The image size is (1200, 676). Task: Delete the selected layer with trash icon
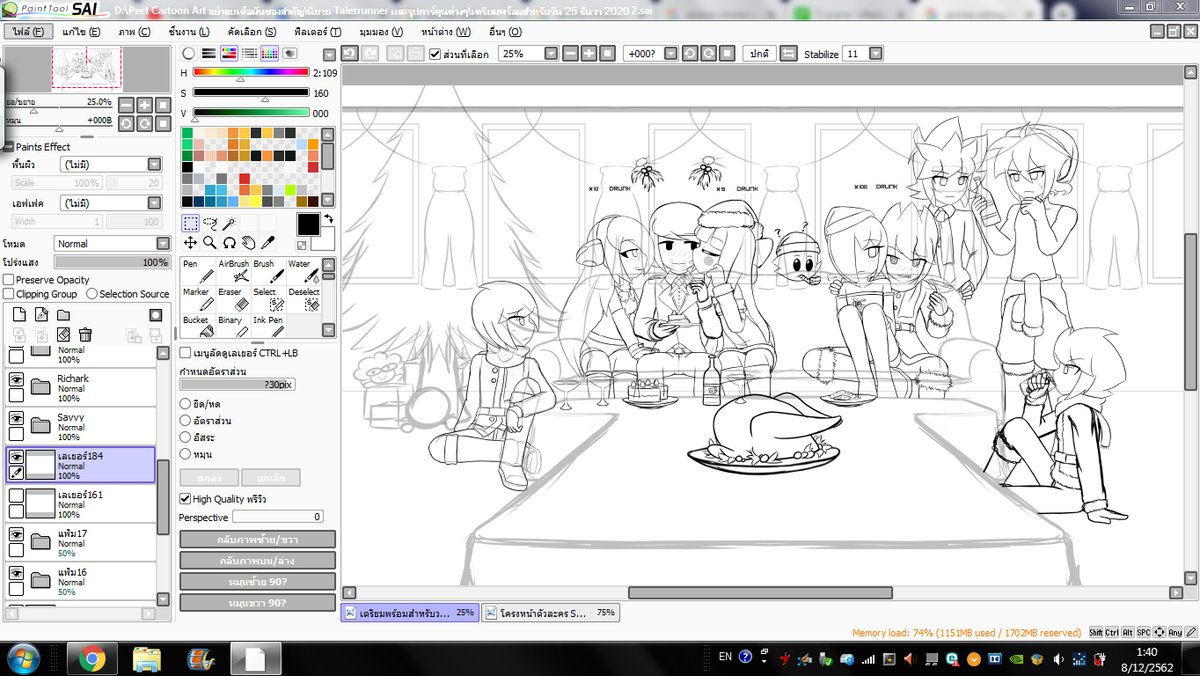(86, 334)
